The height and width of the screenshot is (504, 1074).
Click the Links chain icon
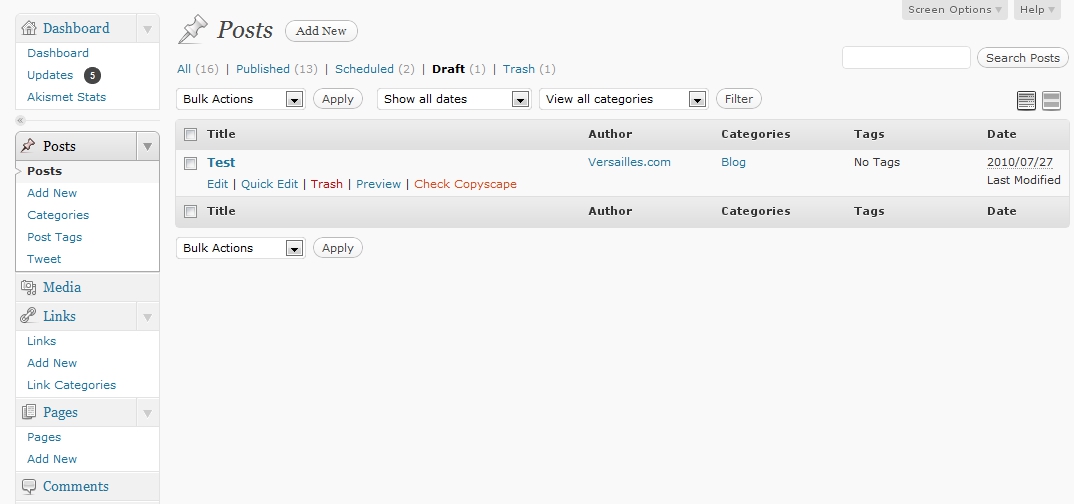tap(29, 316)
